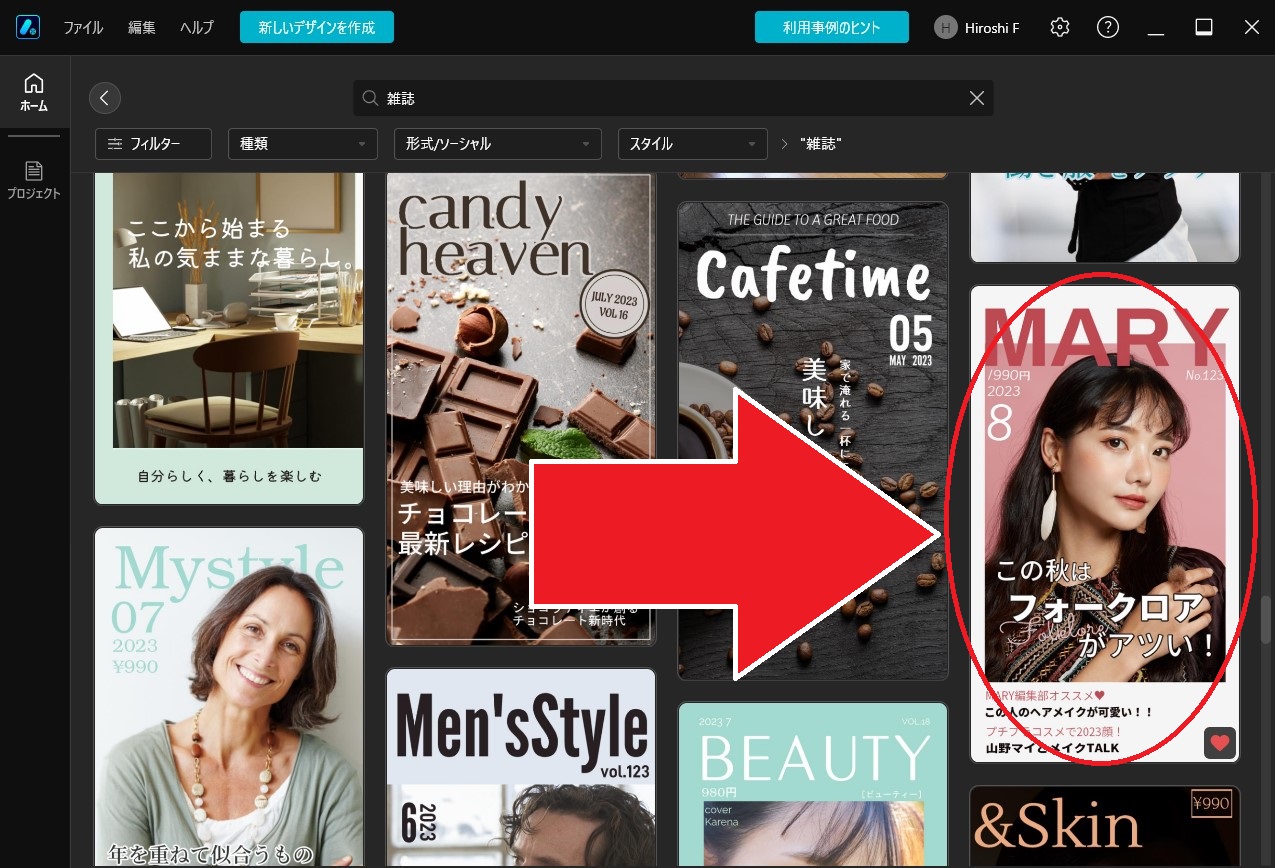This screenshot has height=868, width=1275.
Task: Click the search magnifier icon
Action: point(370,98)
